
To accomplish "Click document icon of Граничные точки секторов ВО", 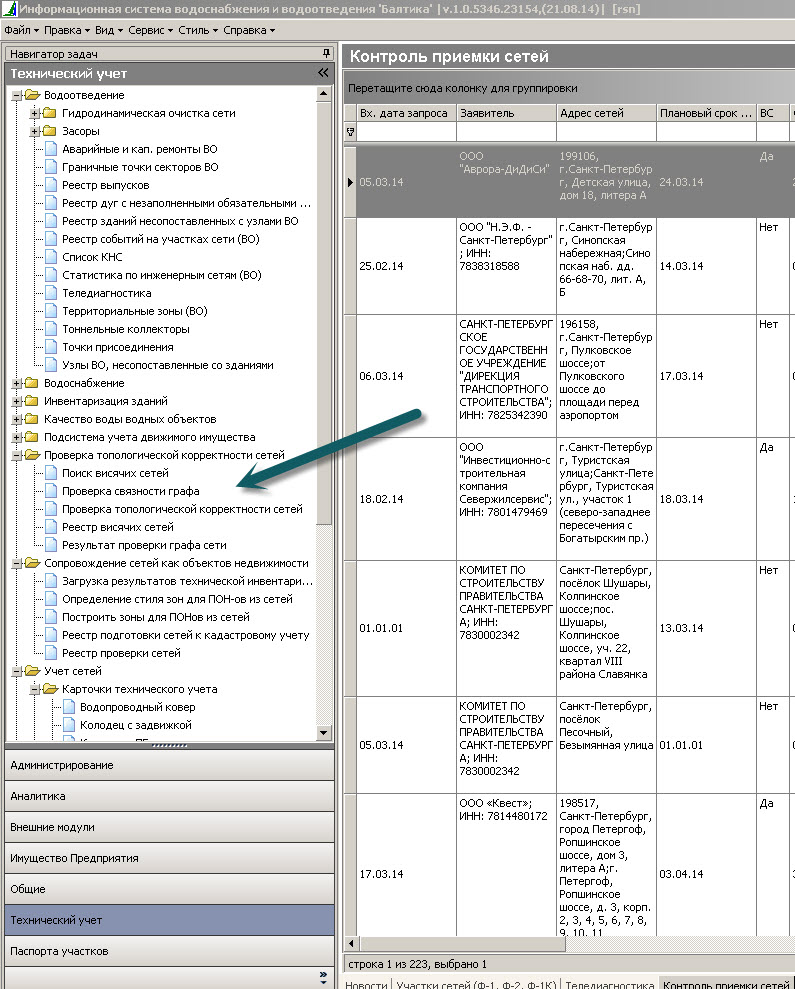I will [x=50, y=167].
